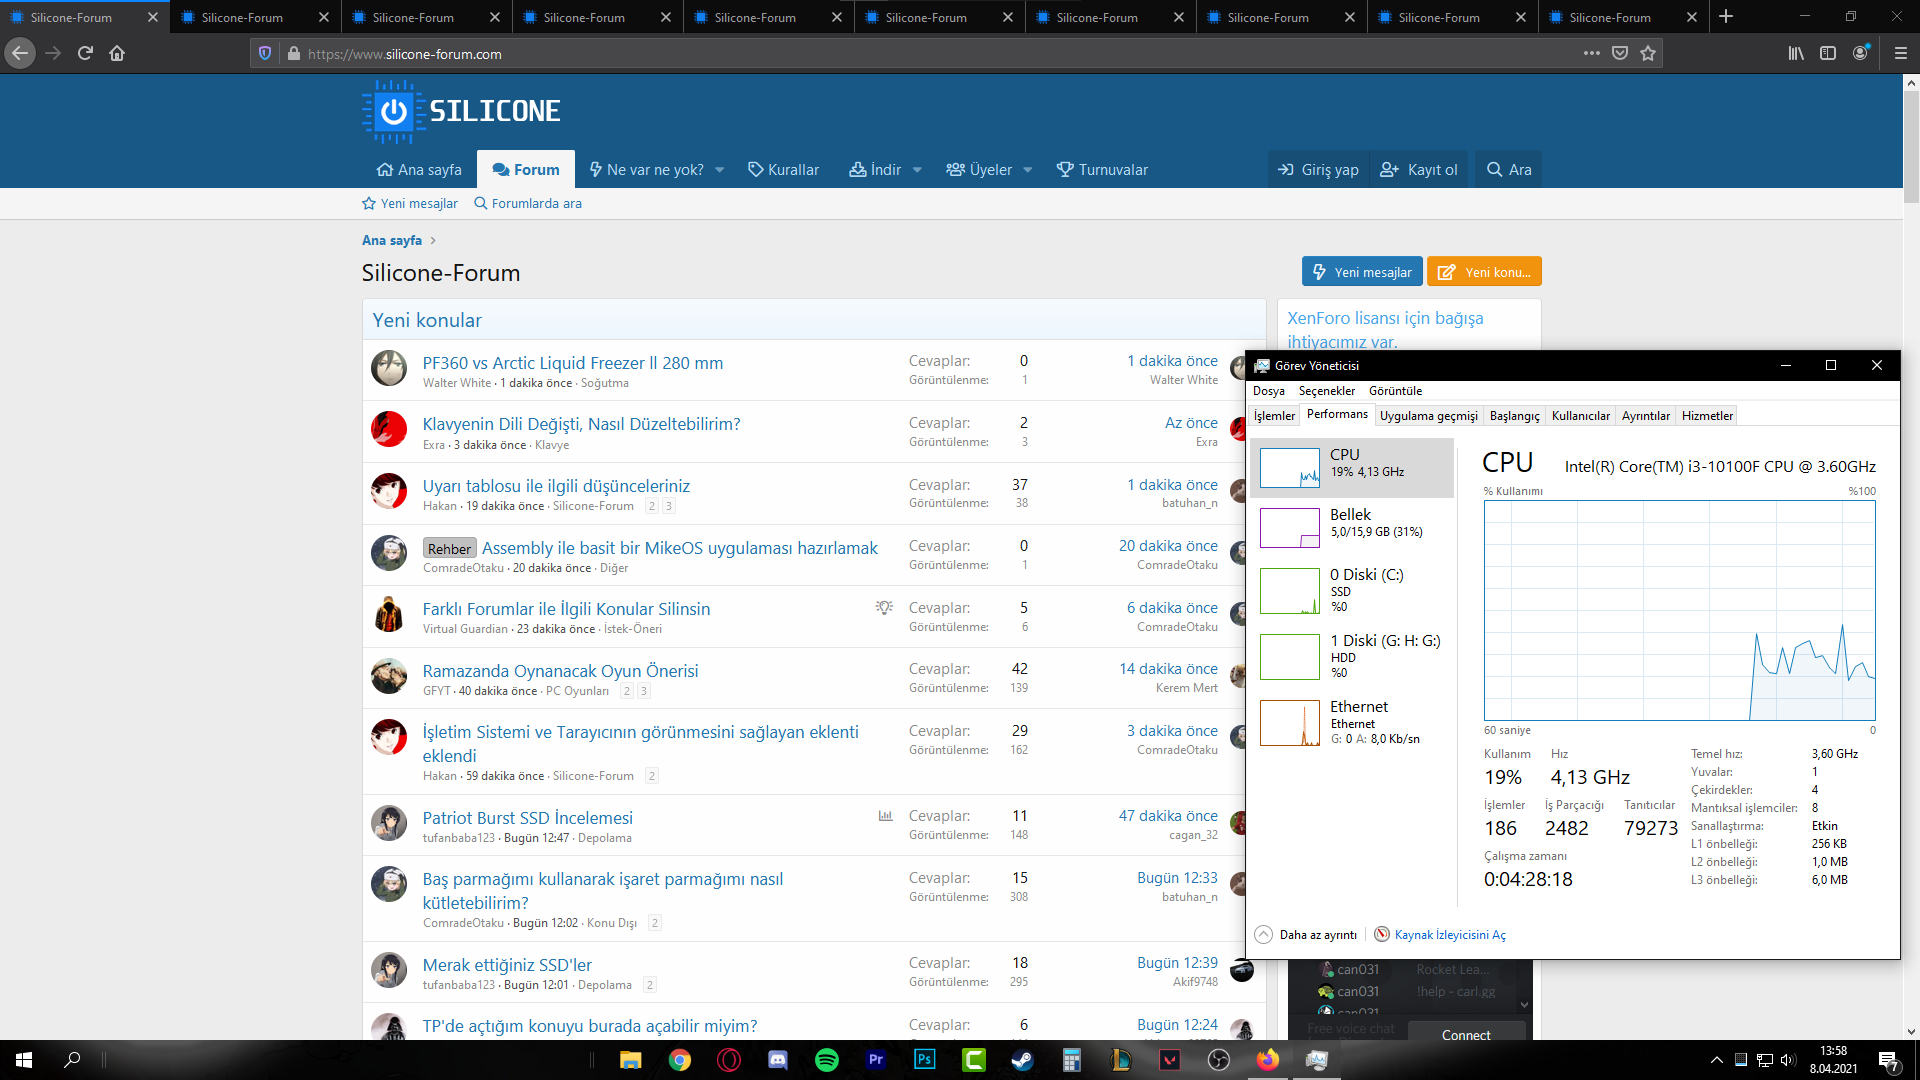Screen dimensions: 1920x1080
Task: Open Google Chrome from the taskbar
Action: click(x=680, y=1060)
